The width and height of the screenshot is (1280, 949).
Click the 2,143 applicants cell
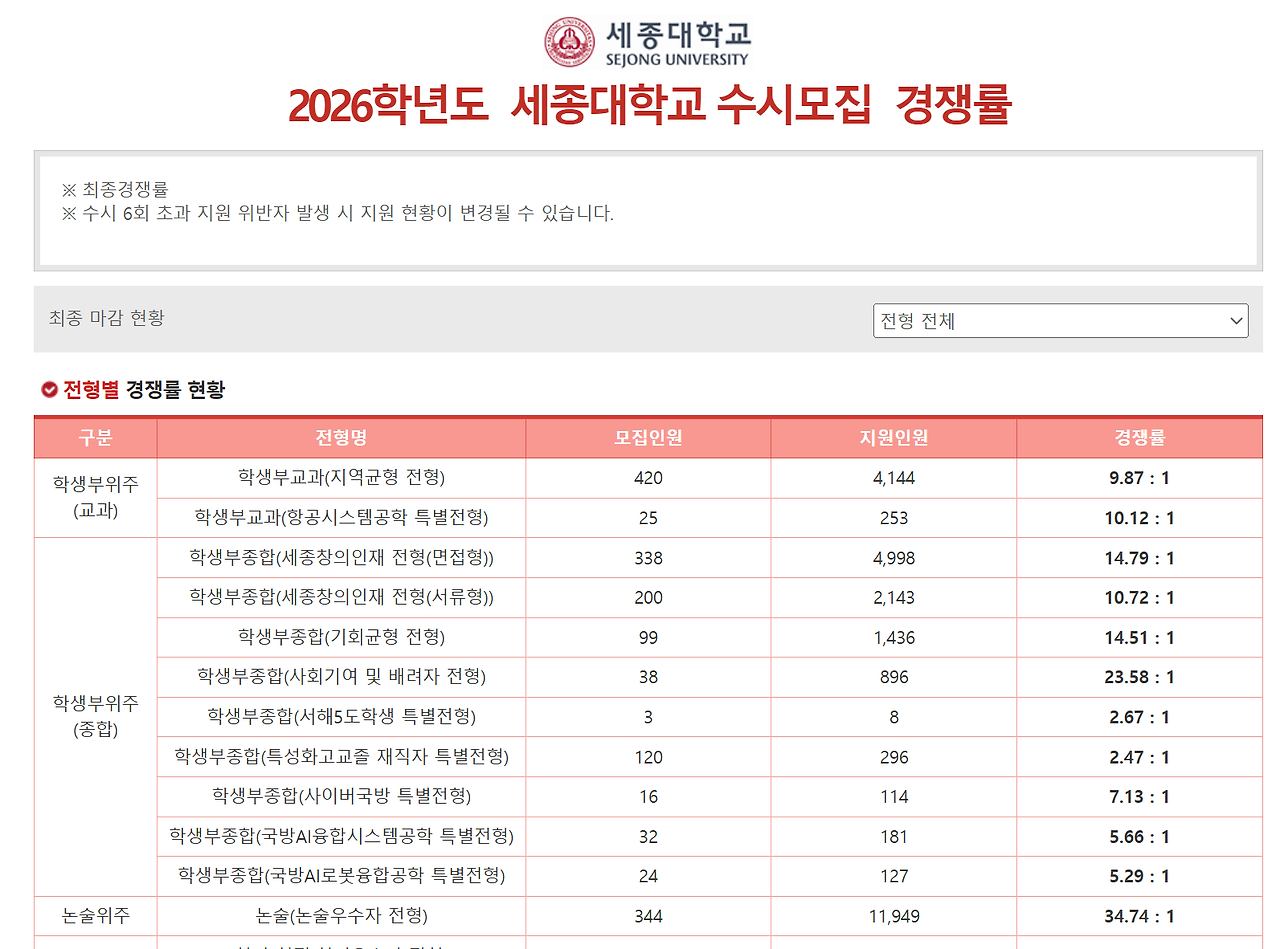click(894, 598)
